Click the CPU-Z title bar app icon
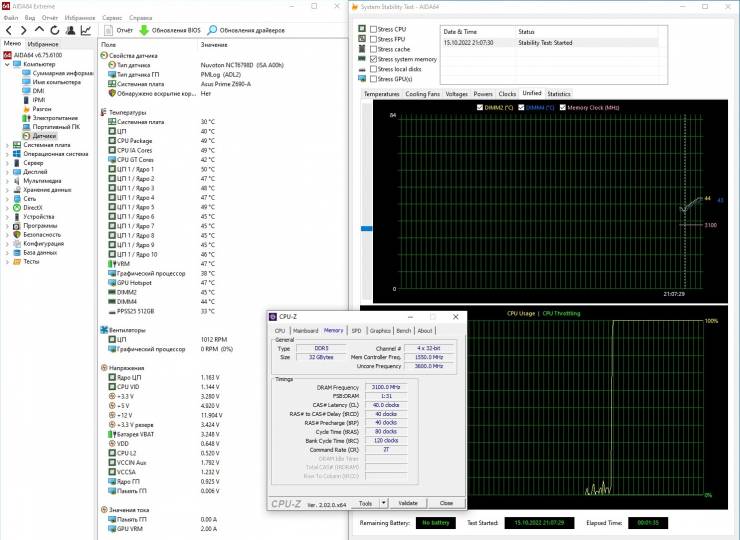The image size is (740, 540). (x=273, y=317)
